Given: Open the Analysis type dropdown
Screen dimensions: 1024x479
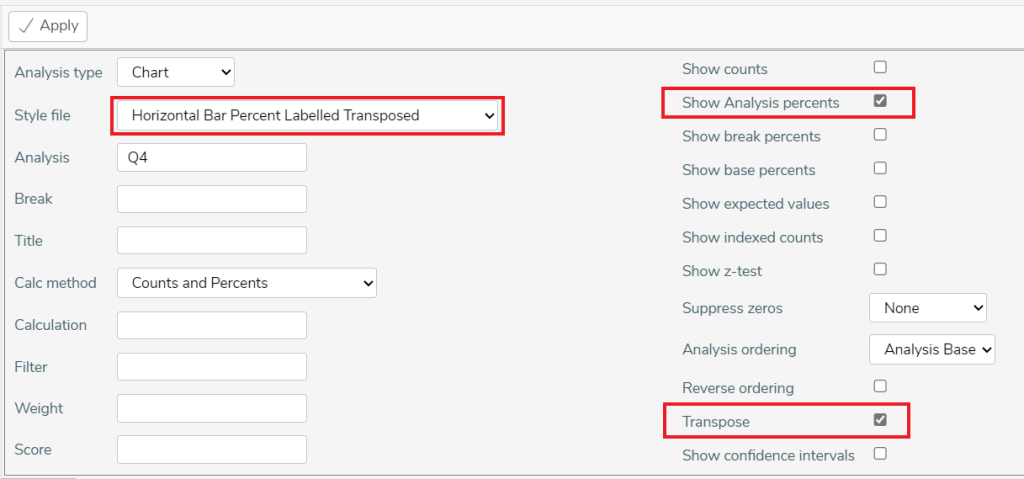Looking at the screenshot, I should pos(176,73).
